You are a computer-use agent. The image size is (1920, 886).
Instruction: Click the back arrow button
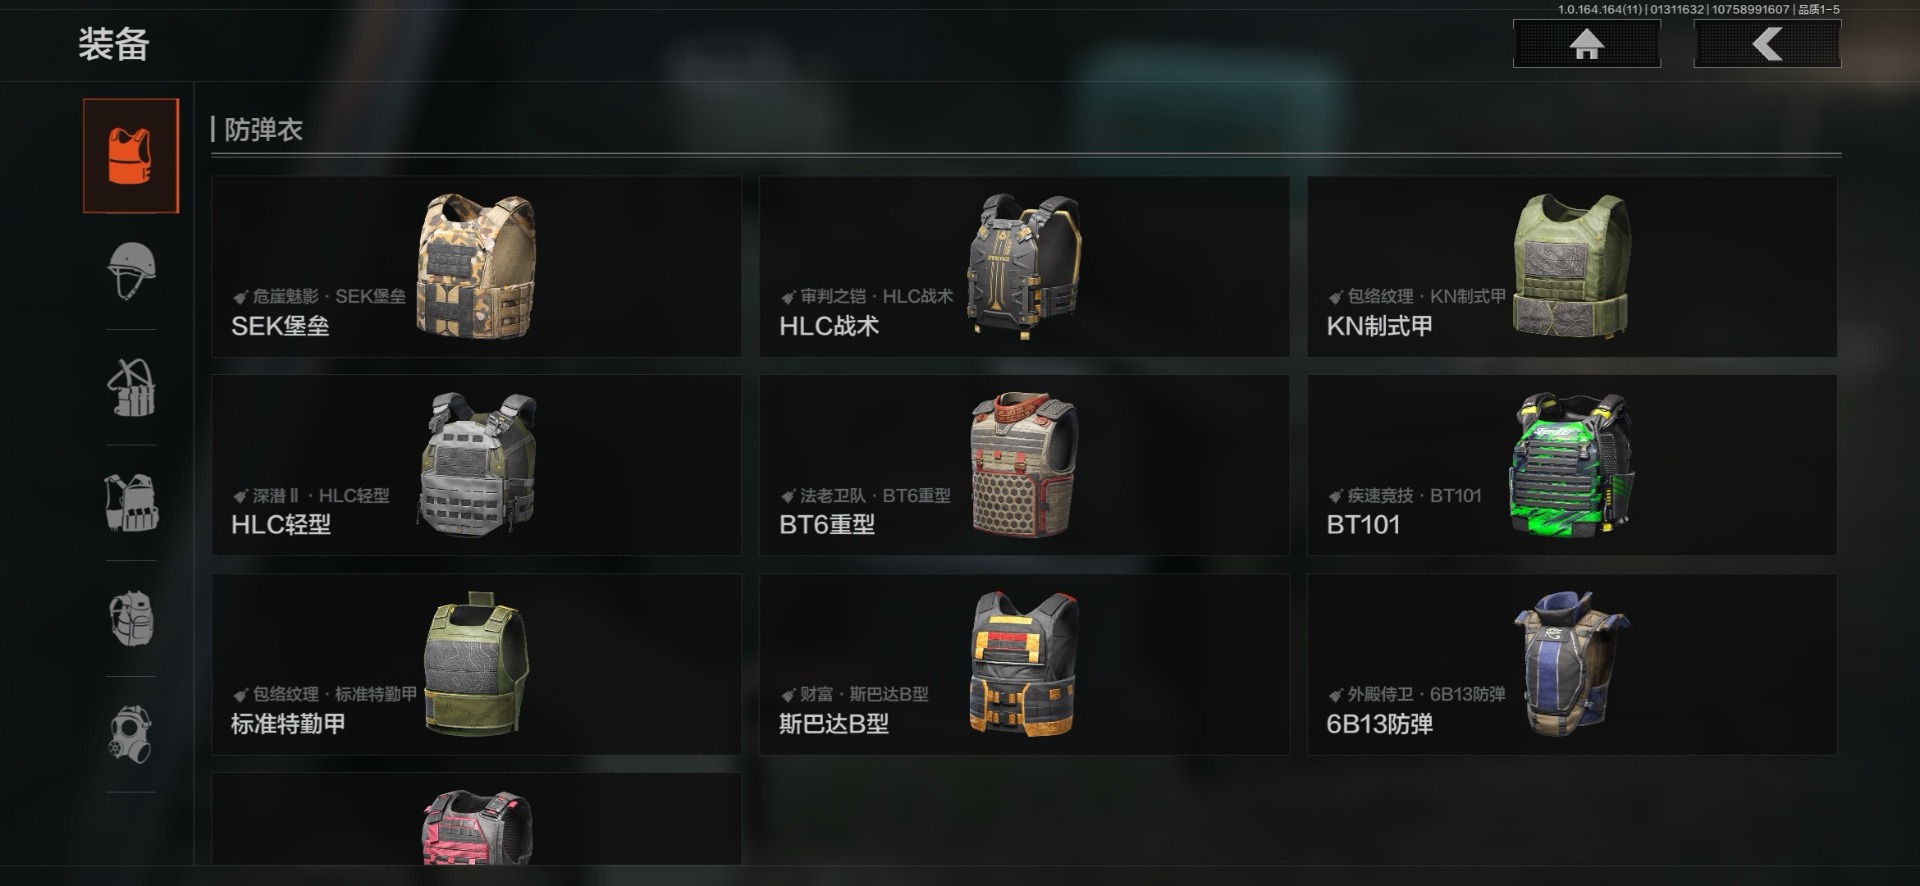click(x=1767, y=44)
